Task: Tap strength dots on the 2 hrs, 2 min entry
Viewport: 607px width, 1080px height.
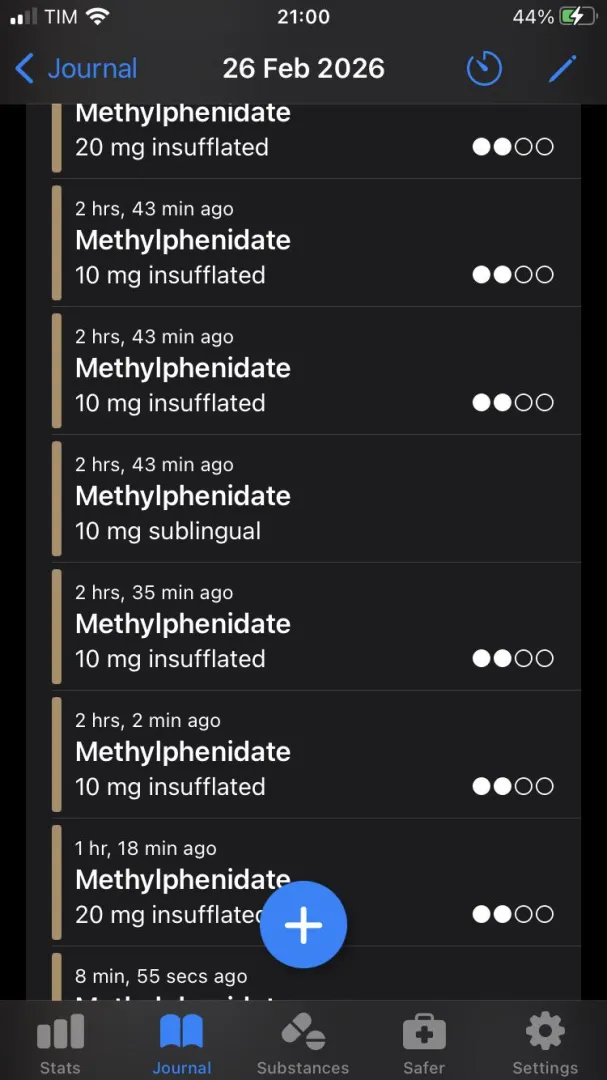Action: point(513,787)
